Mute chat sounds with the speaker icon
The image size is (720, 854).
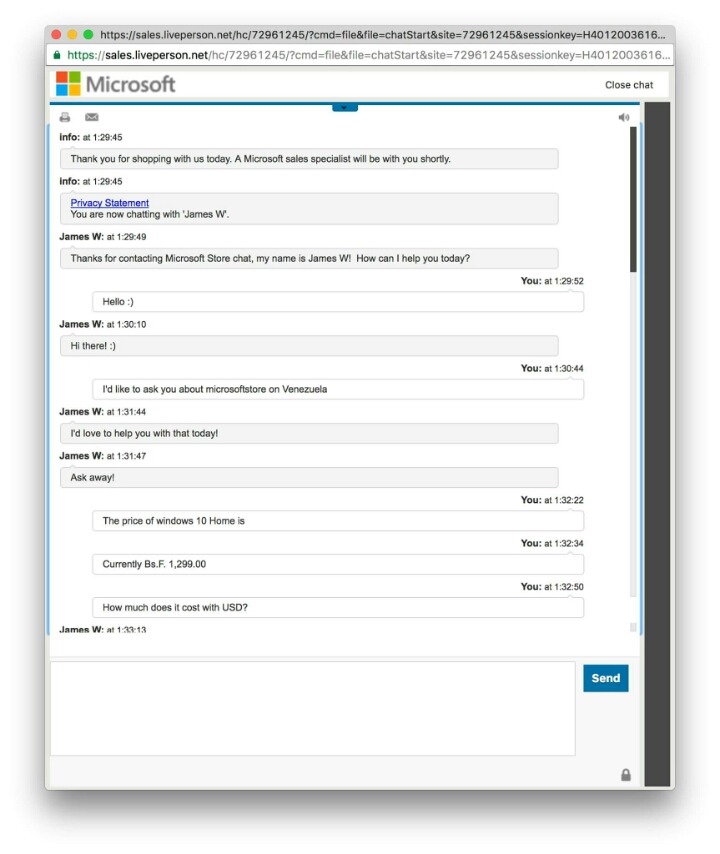tap(624, 117)
